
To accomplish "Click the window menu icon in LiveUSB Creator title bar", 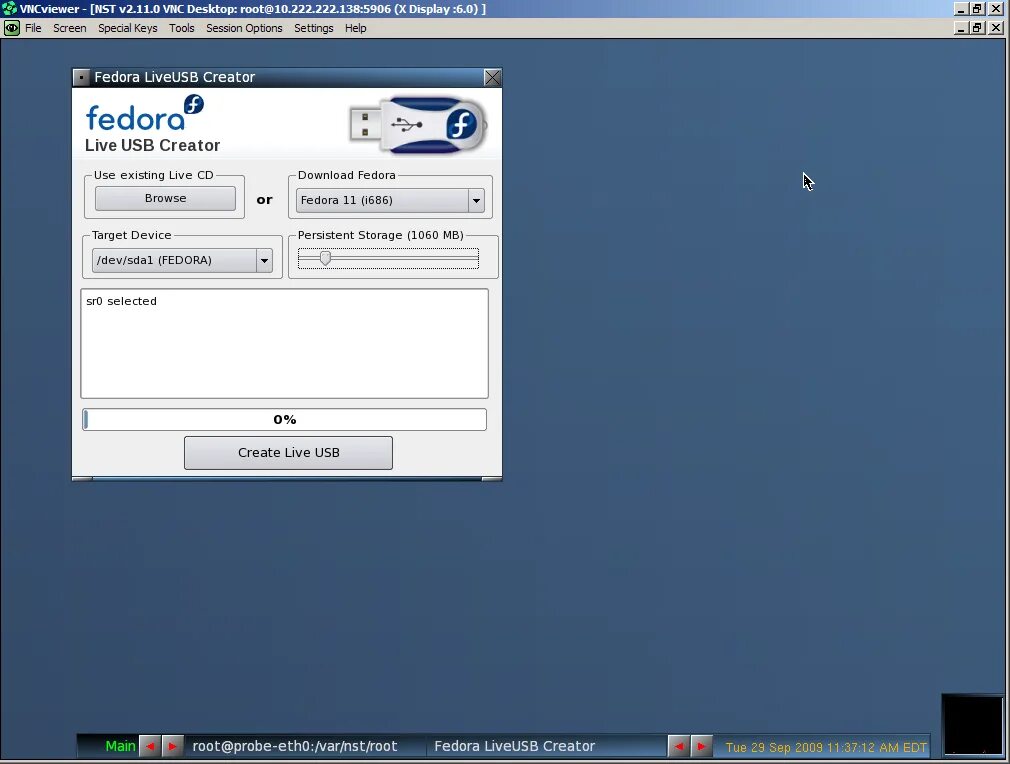I will pyautogui.click(x=81, y=78).
